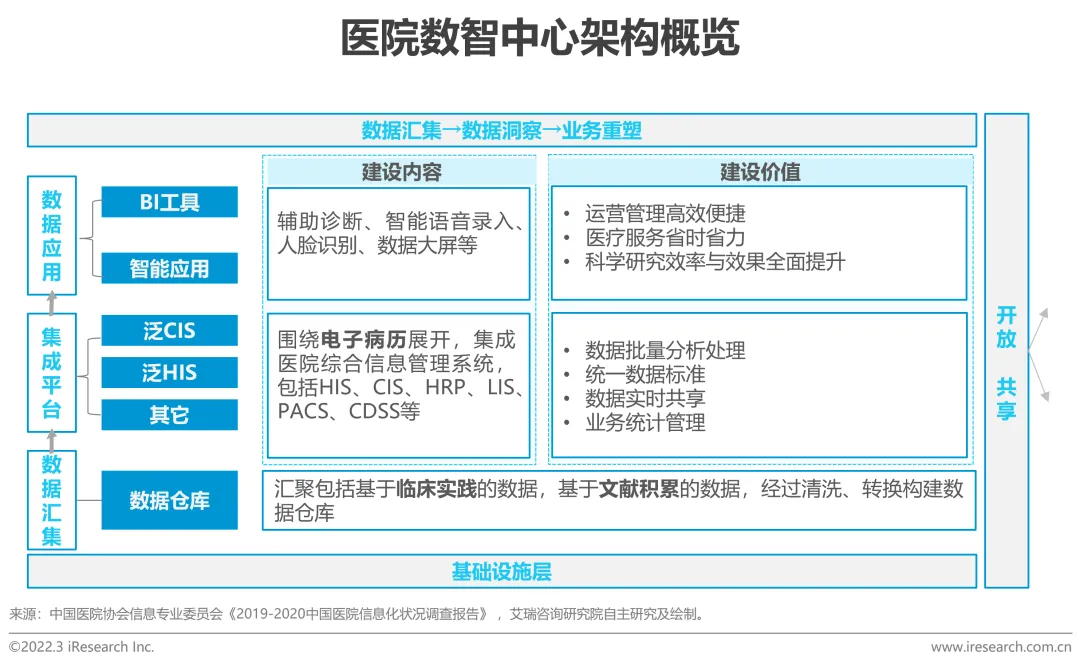This screenshot has width=1080, height=668.
Task: Click bold text 临床实践
Action: 437,489
